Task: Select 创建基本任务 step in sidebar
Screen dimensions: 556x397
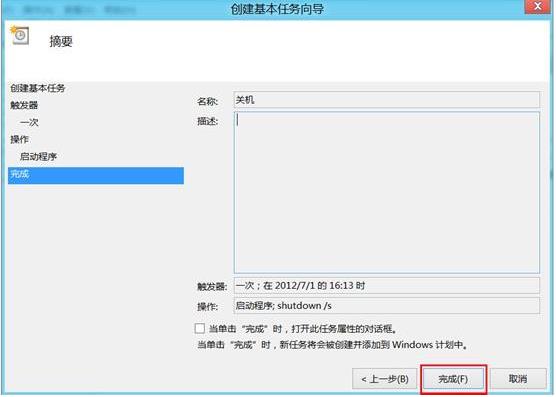Action: pyautogui.click(x=38, y=88)
